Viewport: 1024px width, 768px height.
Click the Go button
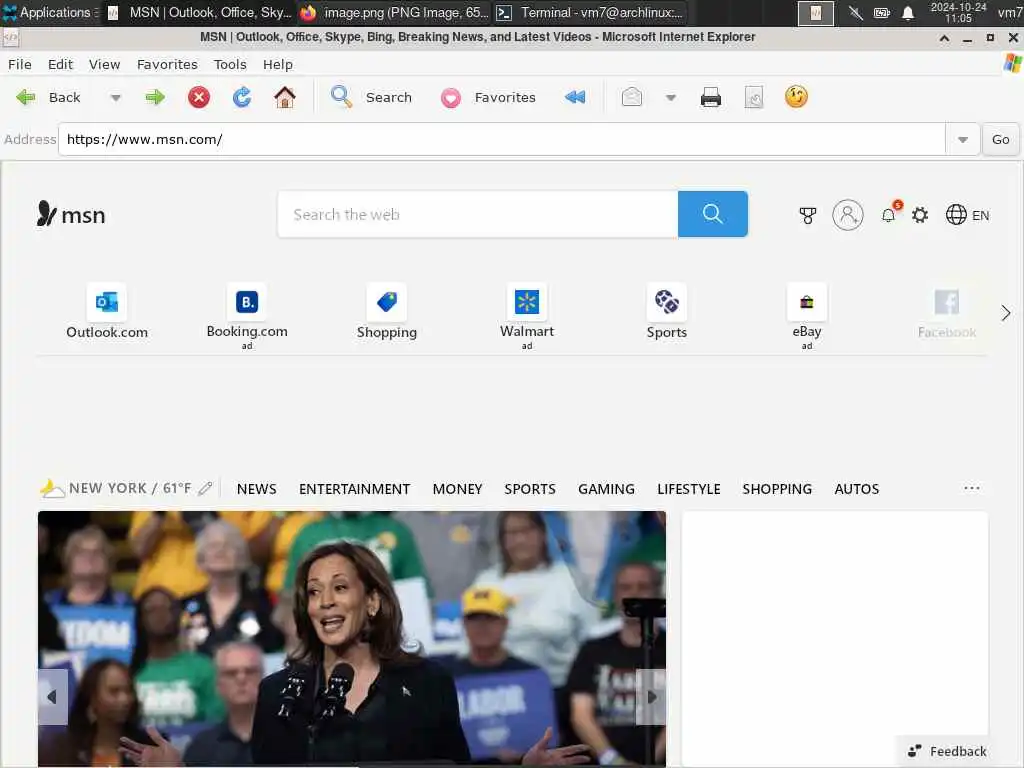pyautogui.click(x=1000, y=139)
